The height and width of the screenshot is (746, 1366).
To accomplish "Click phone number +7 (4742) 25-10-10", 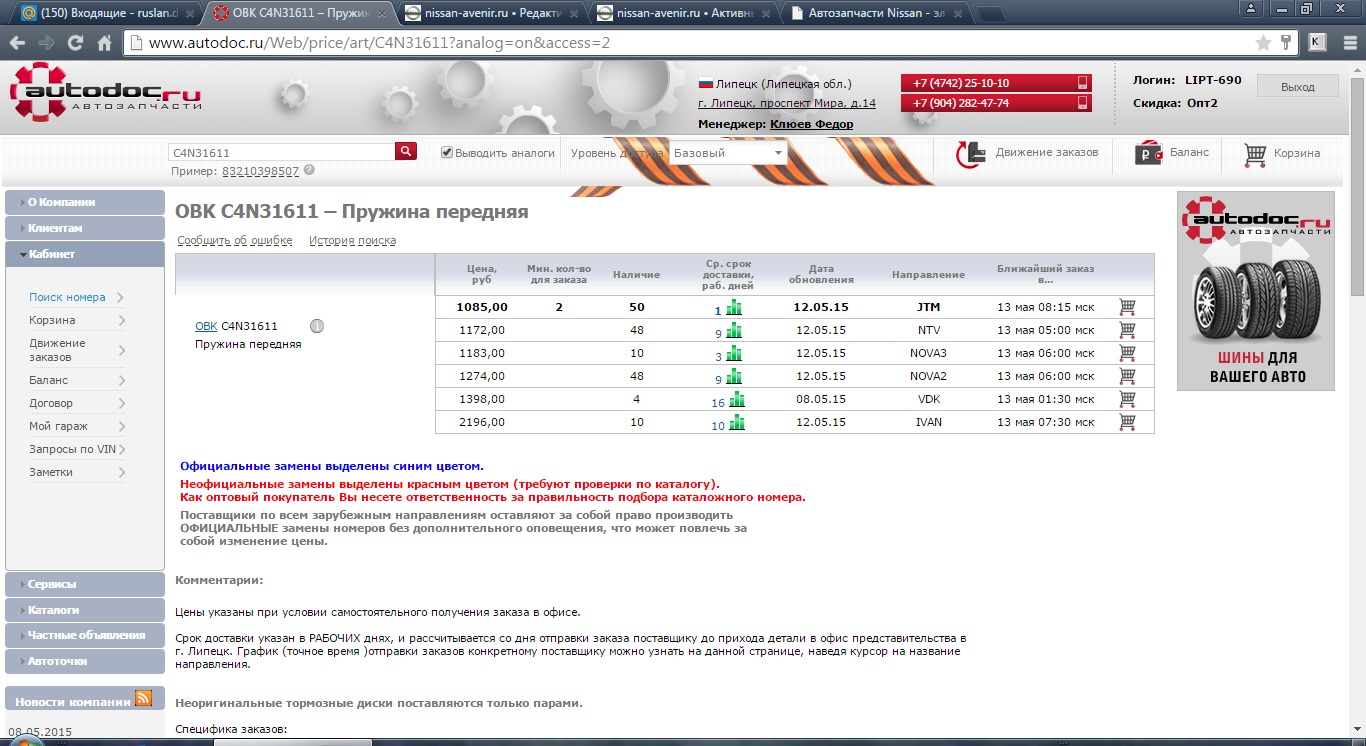I will point(995,83).
